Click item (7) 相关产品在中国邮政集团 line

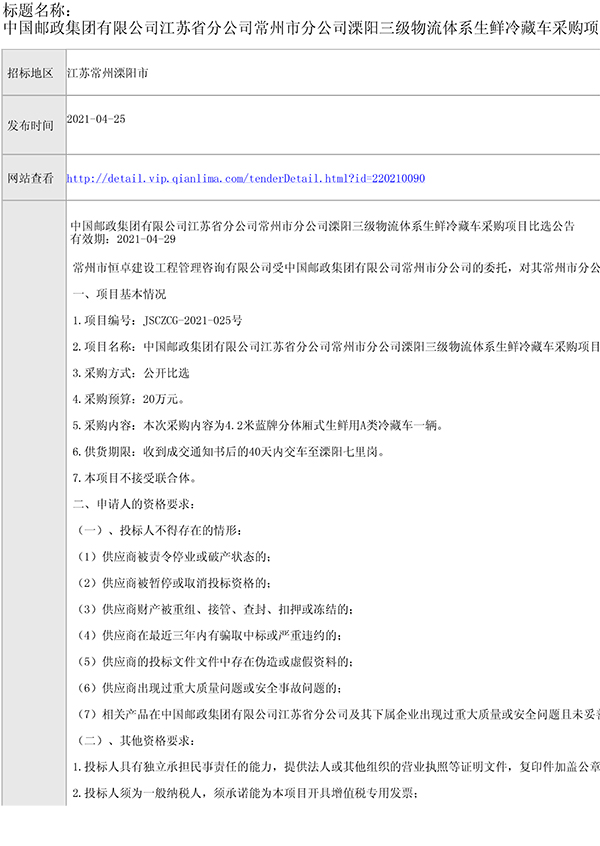pyautogui.click(x=337, y=715)
